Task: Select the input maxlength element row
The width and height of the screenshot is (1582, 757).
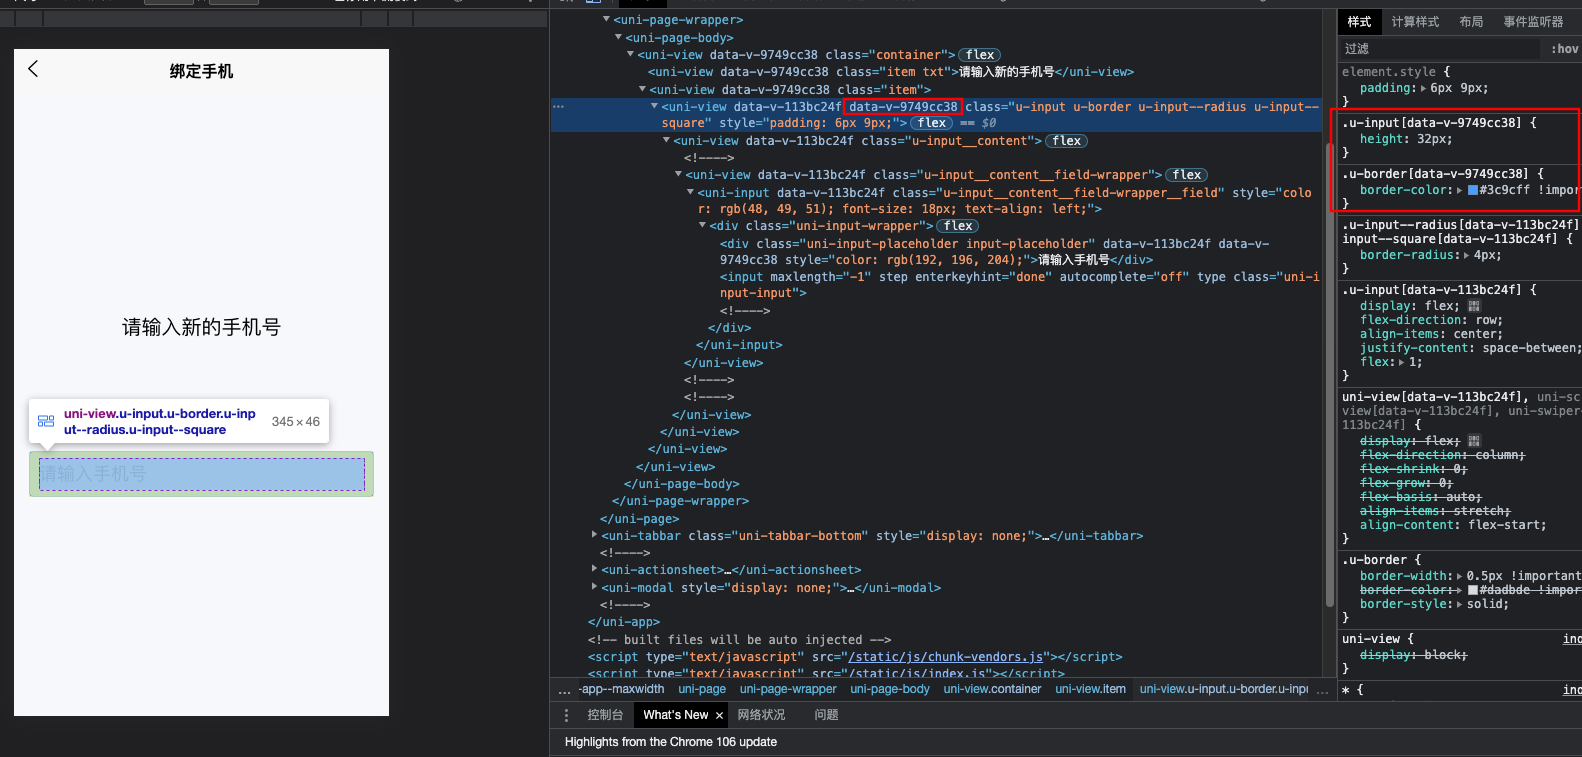Action: coord(1019,285)
